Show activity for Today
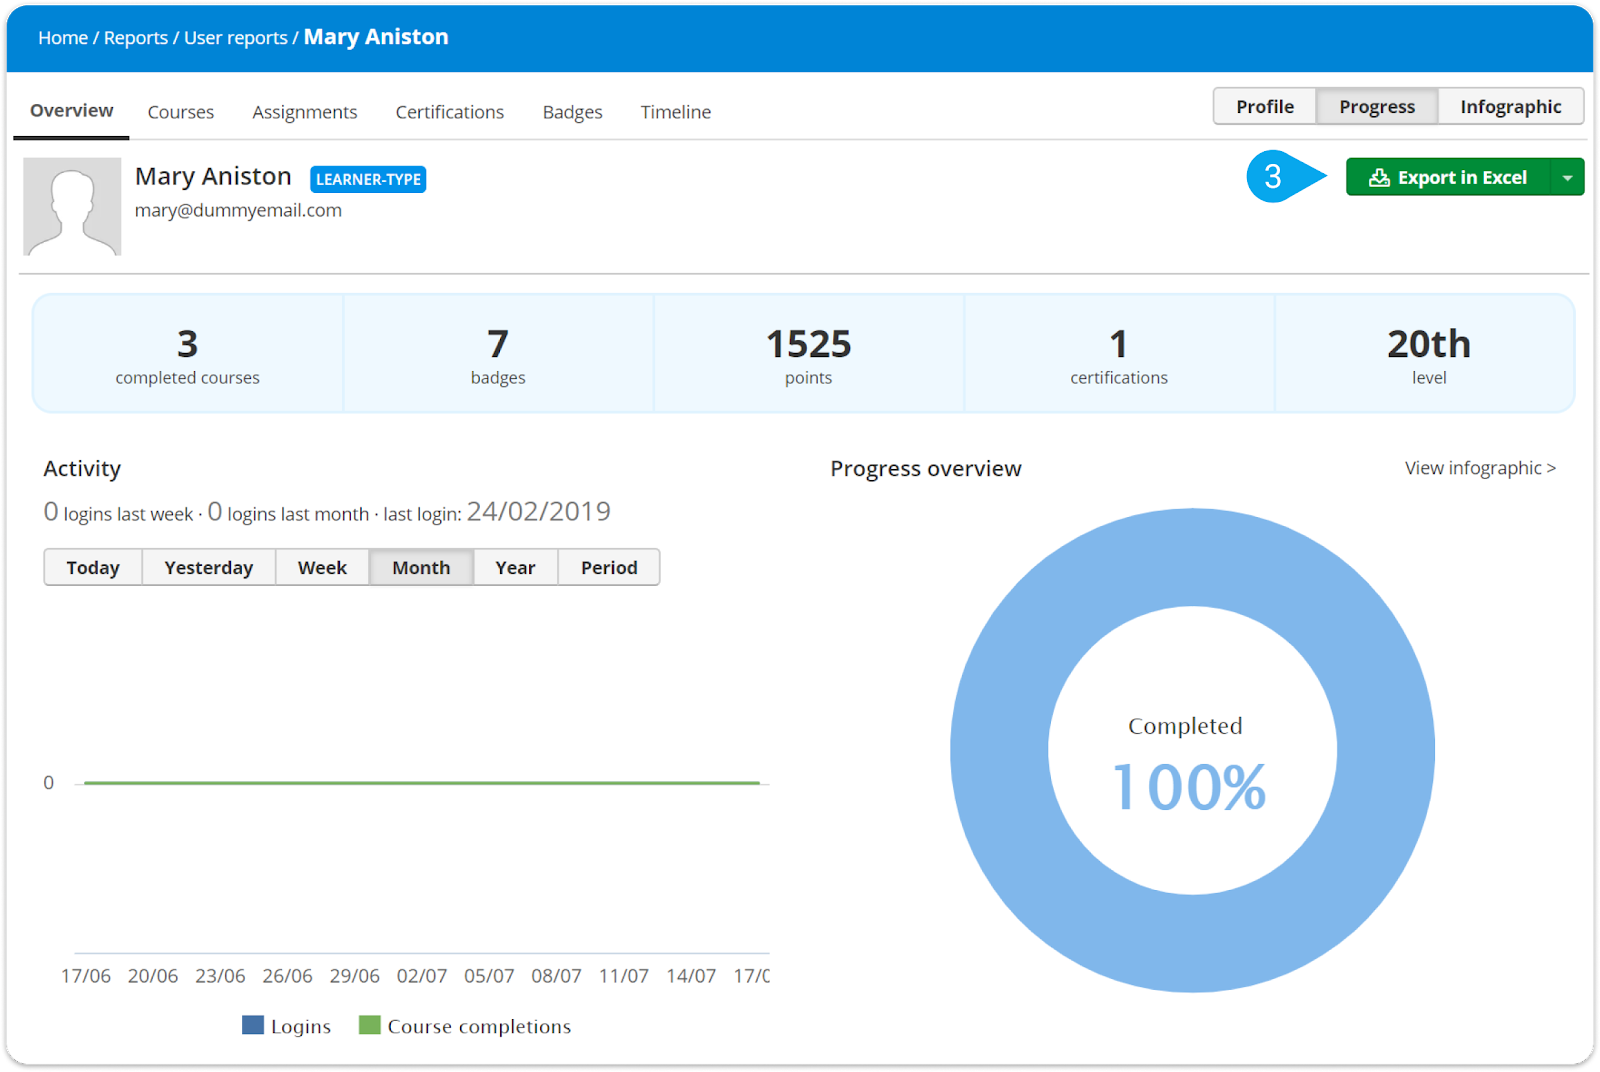This screenshot has height=1072, width=1600. 93,567
